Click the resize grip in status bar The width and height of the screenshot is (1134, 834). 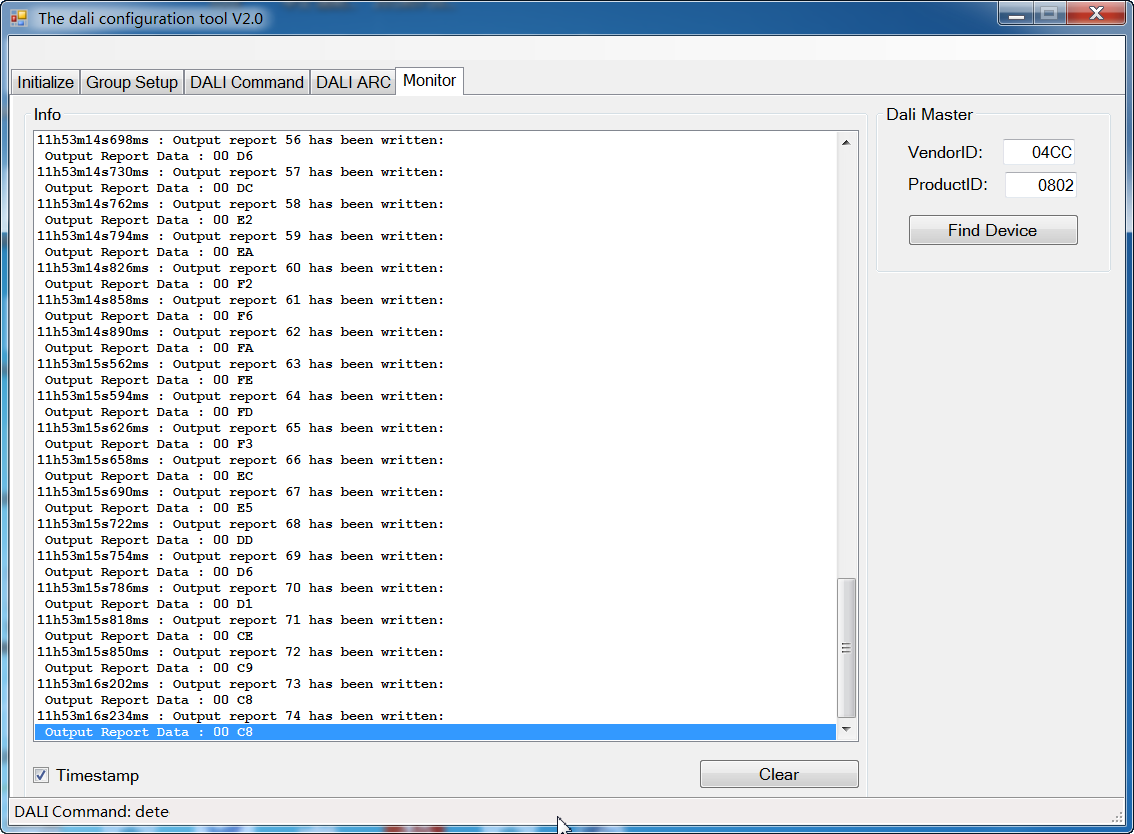coord(1118,816)
